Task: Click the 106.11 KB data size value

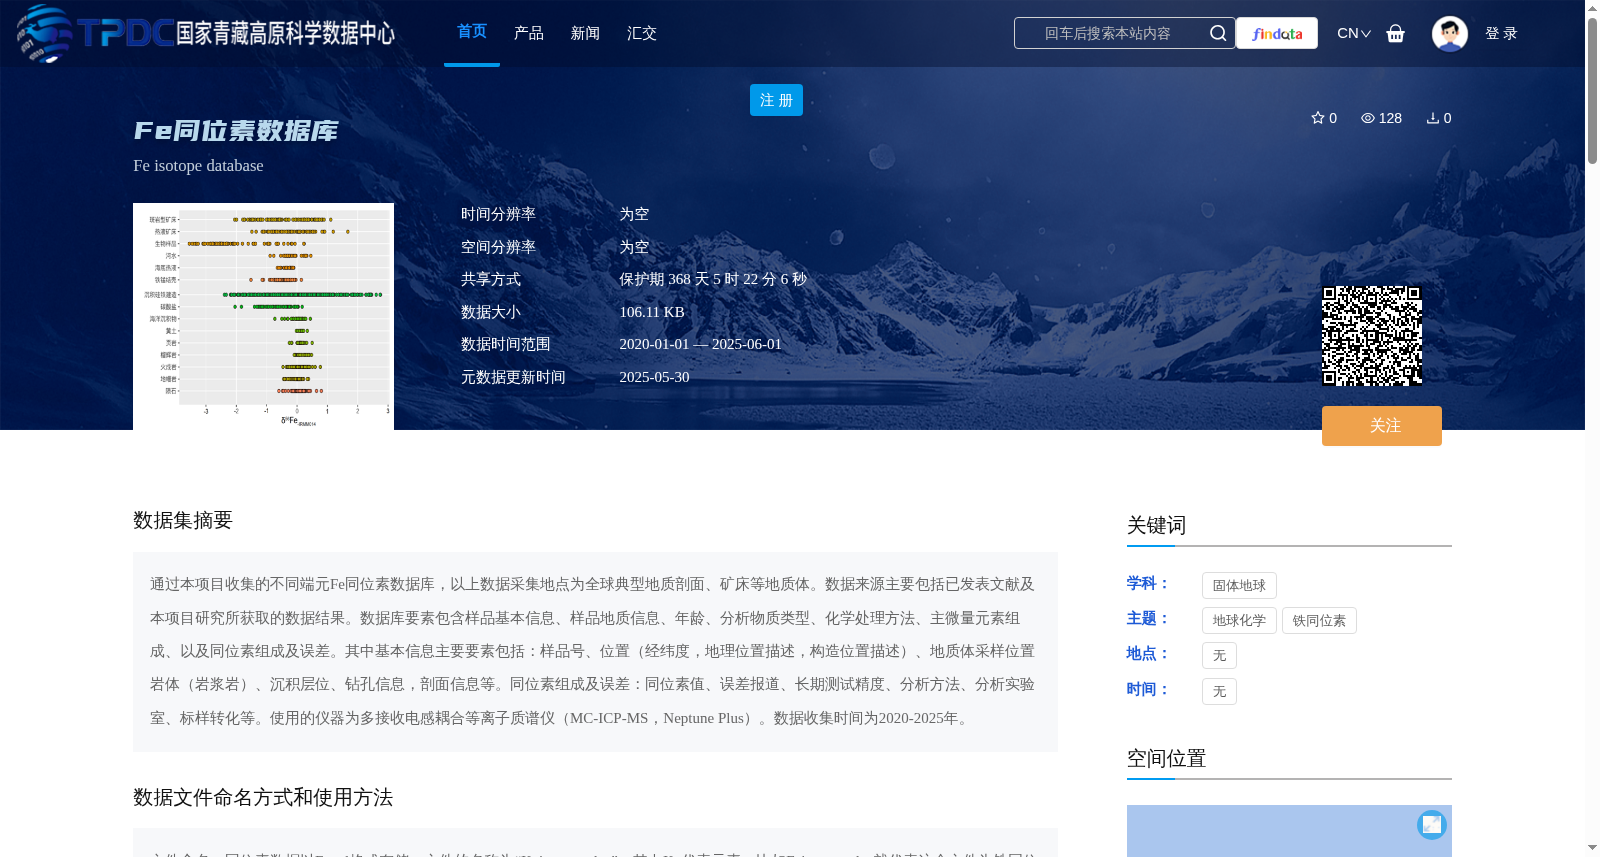Action: coord(652,312)
